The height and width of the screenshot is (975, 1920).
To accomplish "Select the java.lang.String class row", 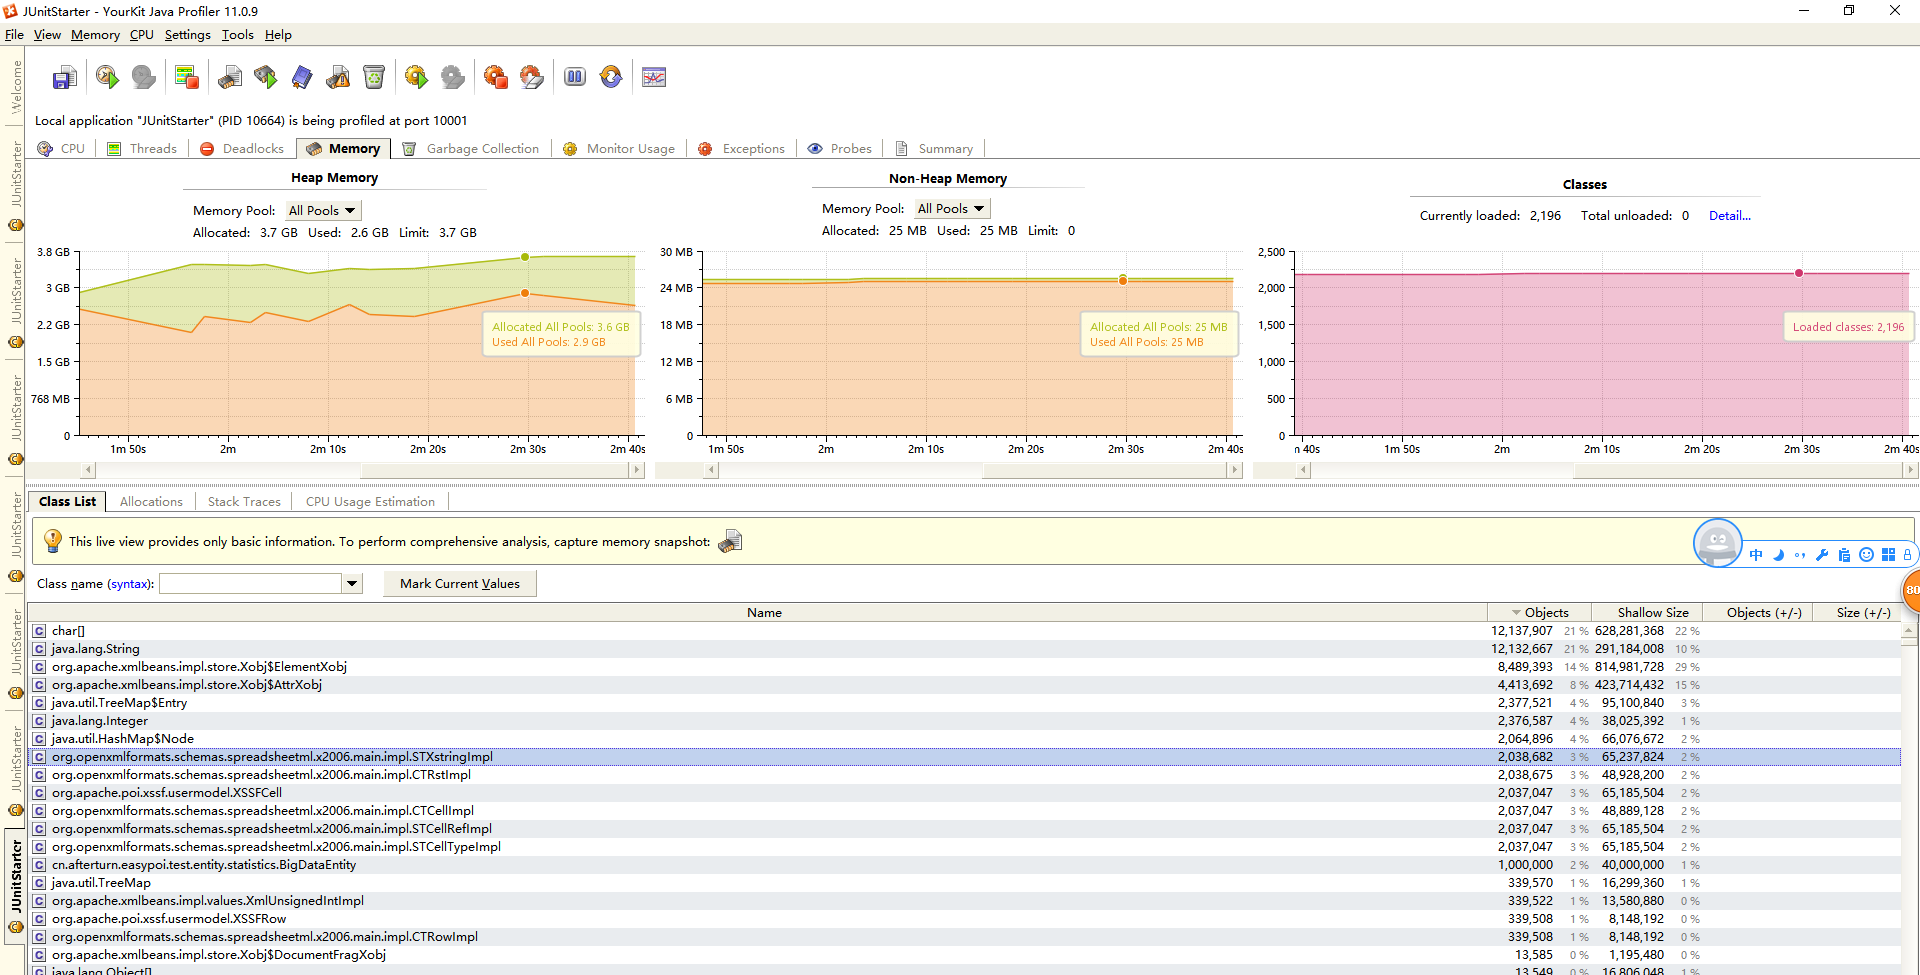I will click(x=964, y=649).
